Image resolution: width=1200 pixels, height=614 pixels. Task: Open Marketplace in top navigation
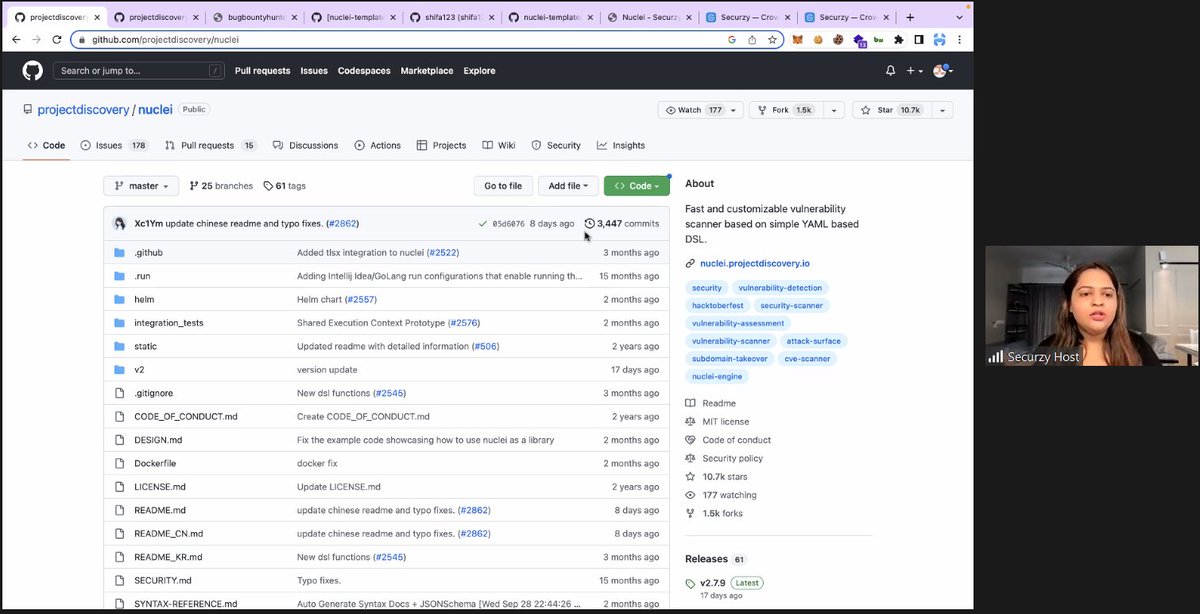point(427,71)
